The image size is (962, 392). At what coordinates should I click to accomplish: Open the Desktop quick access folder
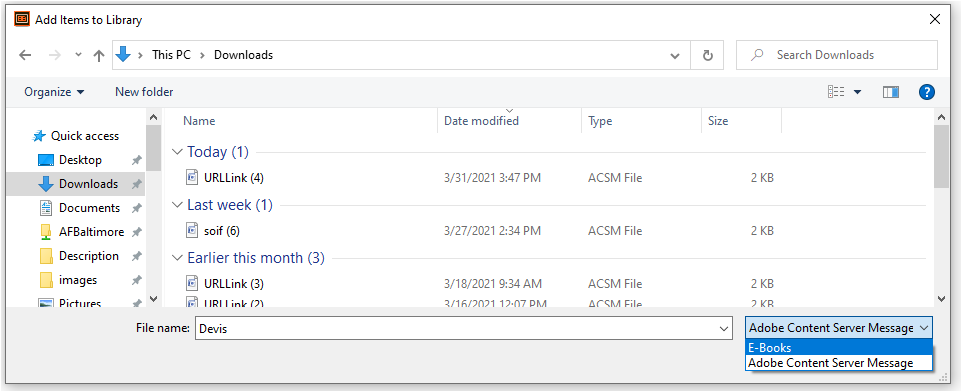(x=80, y=160)
